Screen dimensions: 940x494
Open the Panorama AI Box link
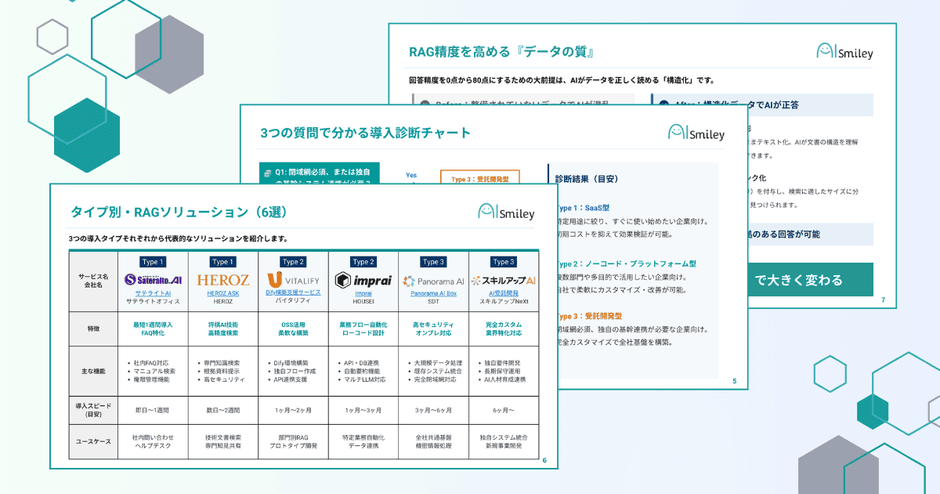(x=433, y=294)
